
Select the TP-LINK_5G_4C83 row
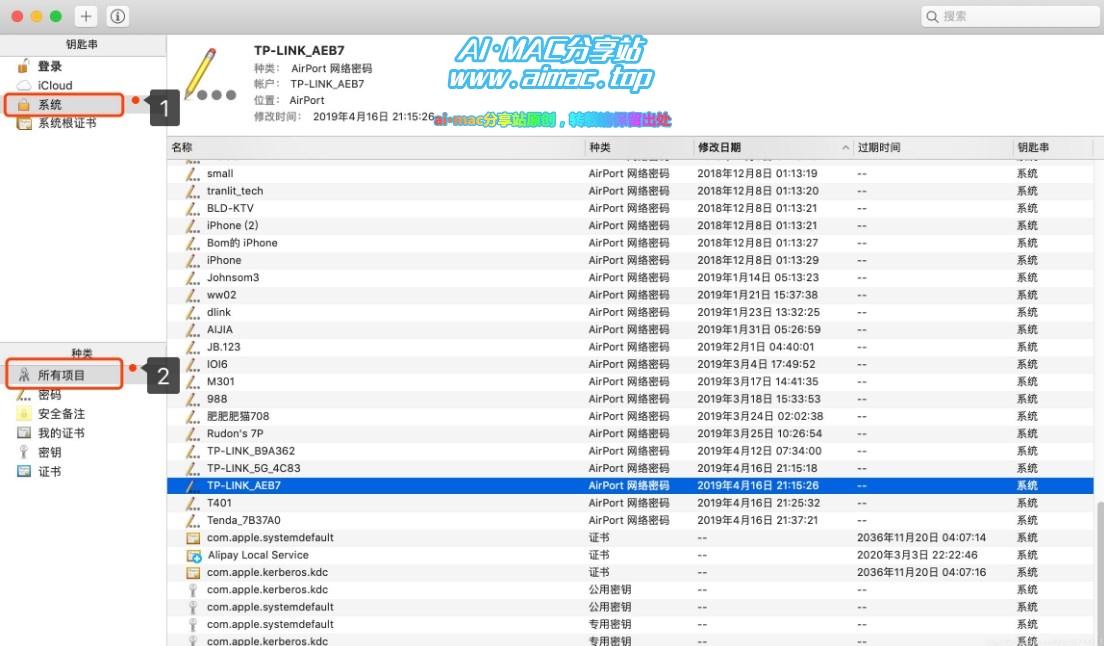[630, 468]
